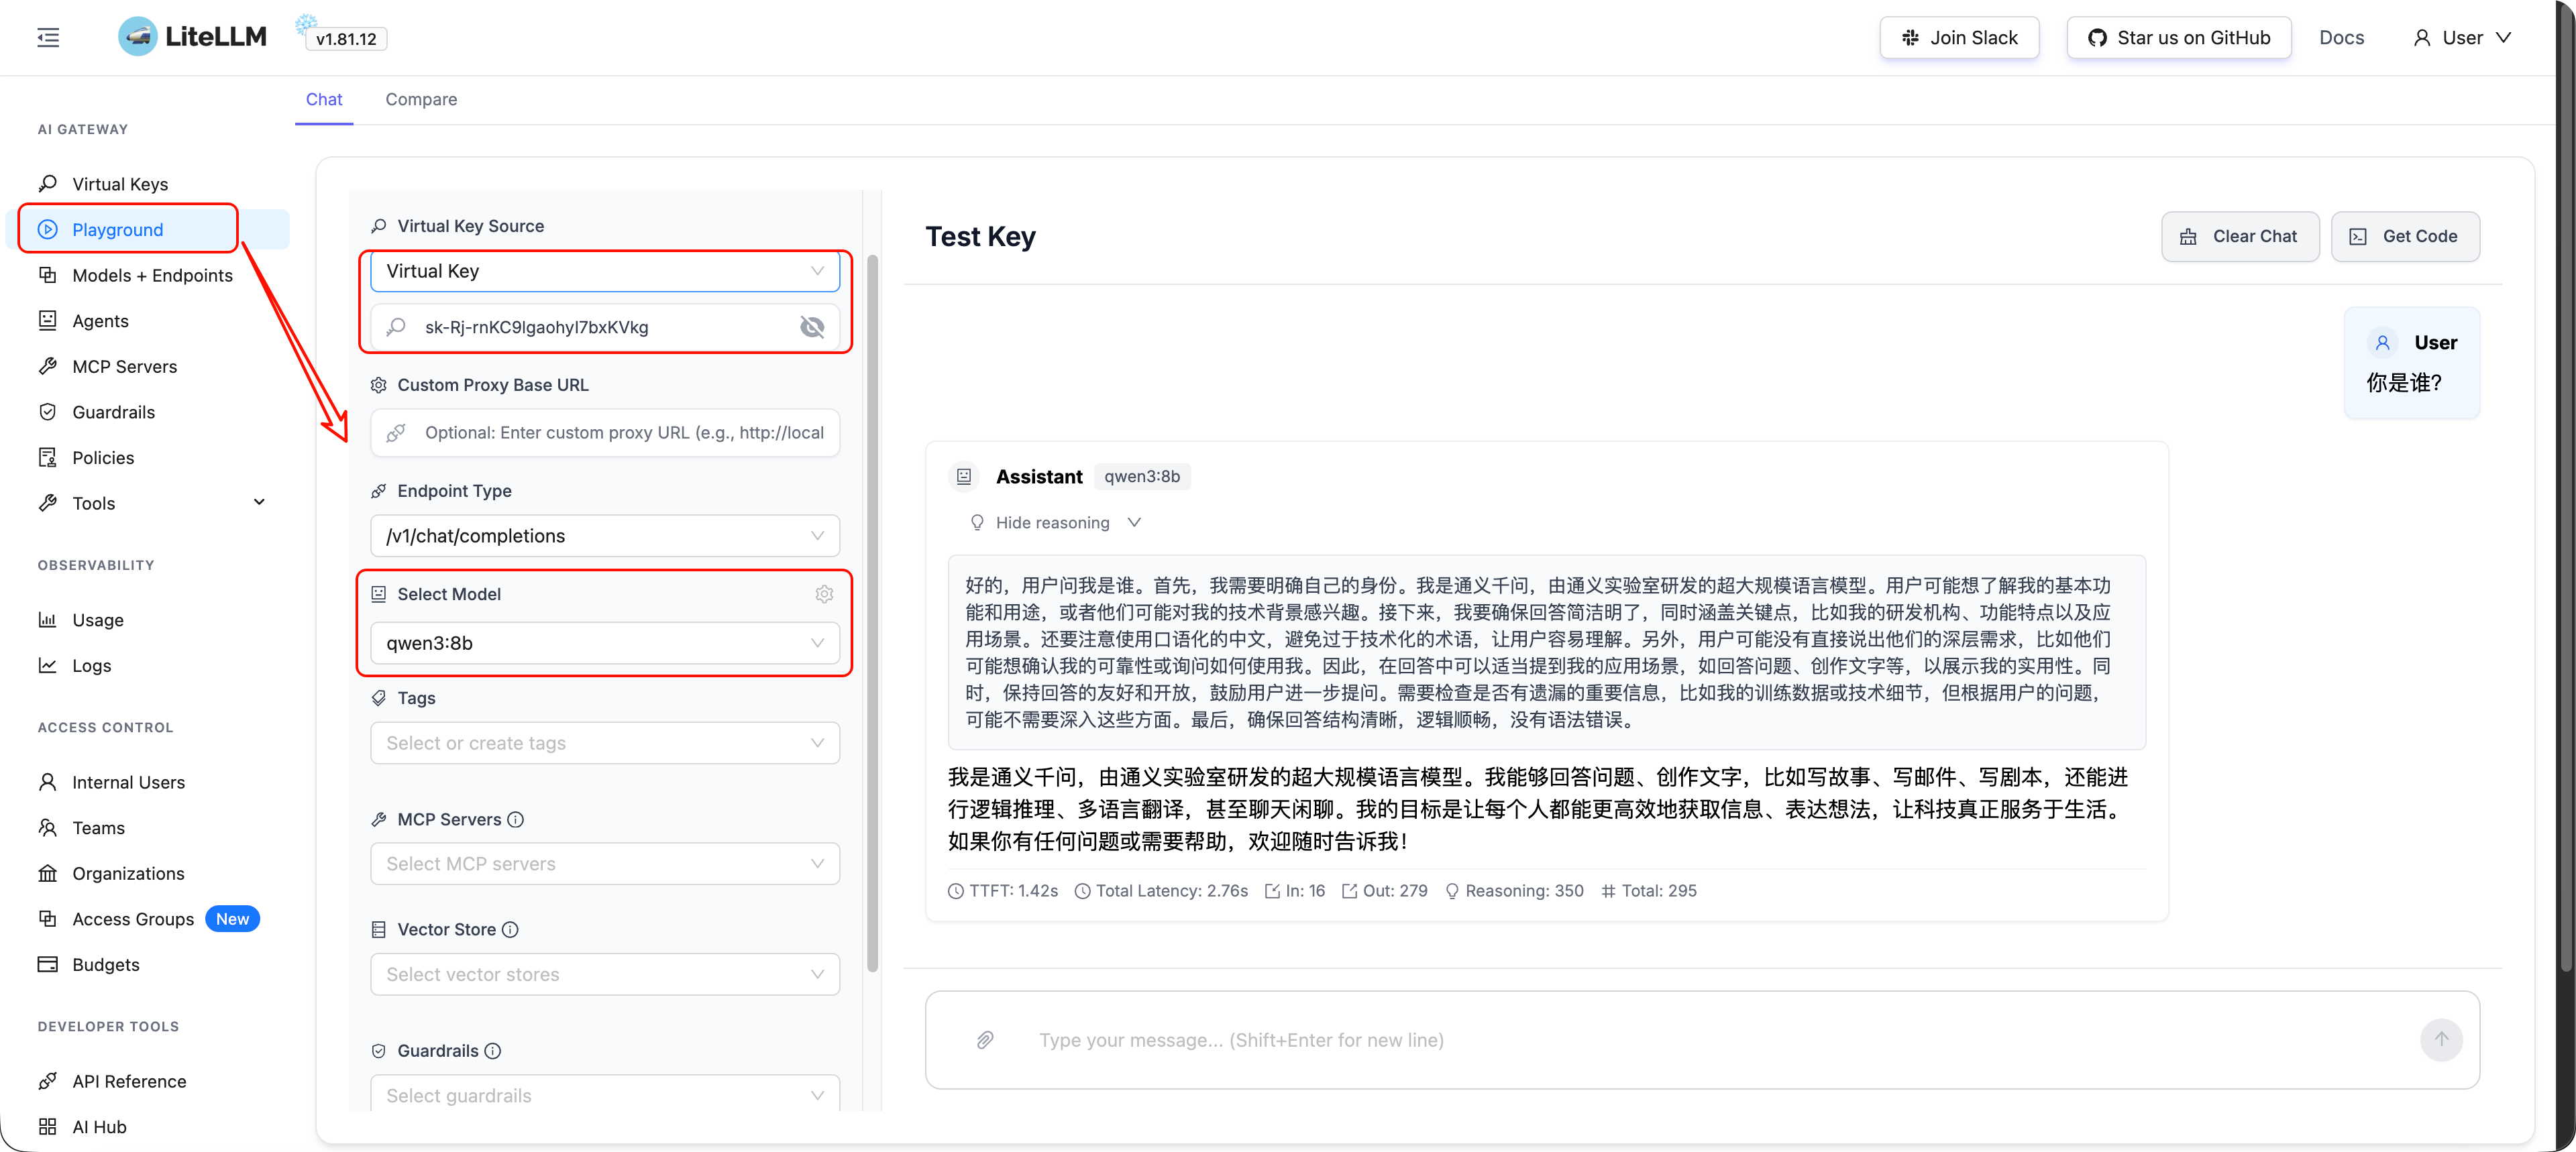
Task: Click the send message arrow button
Action: click(2441, 1040)
